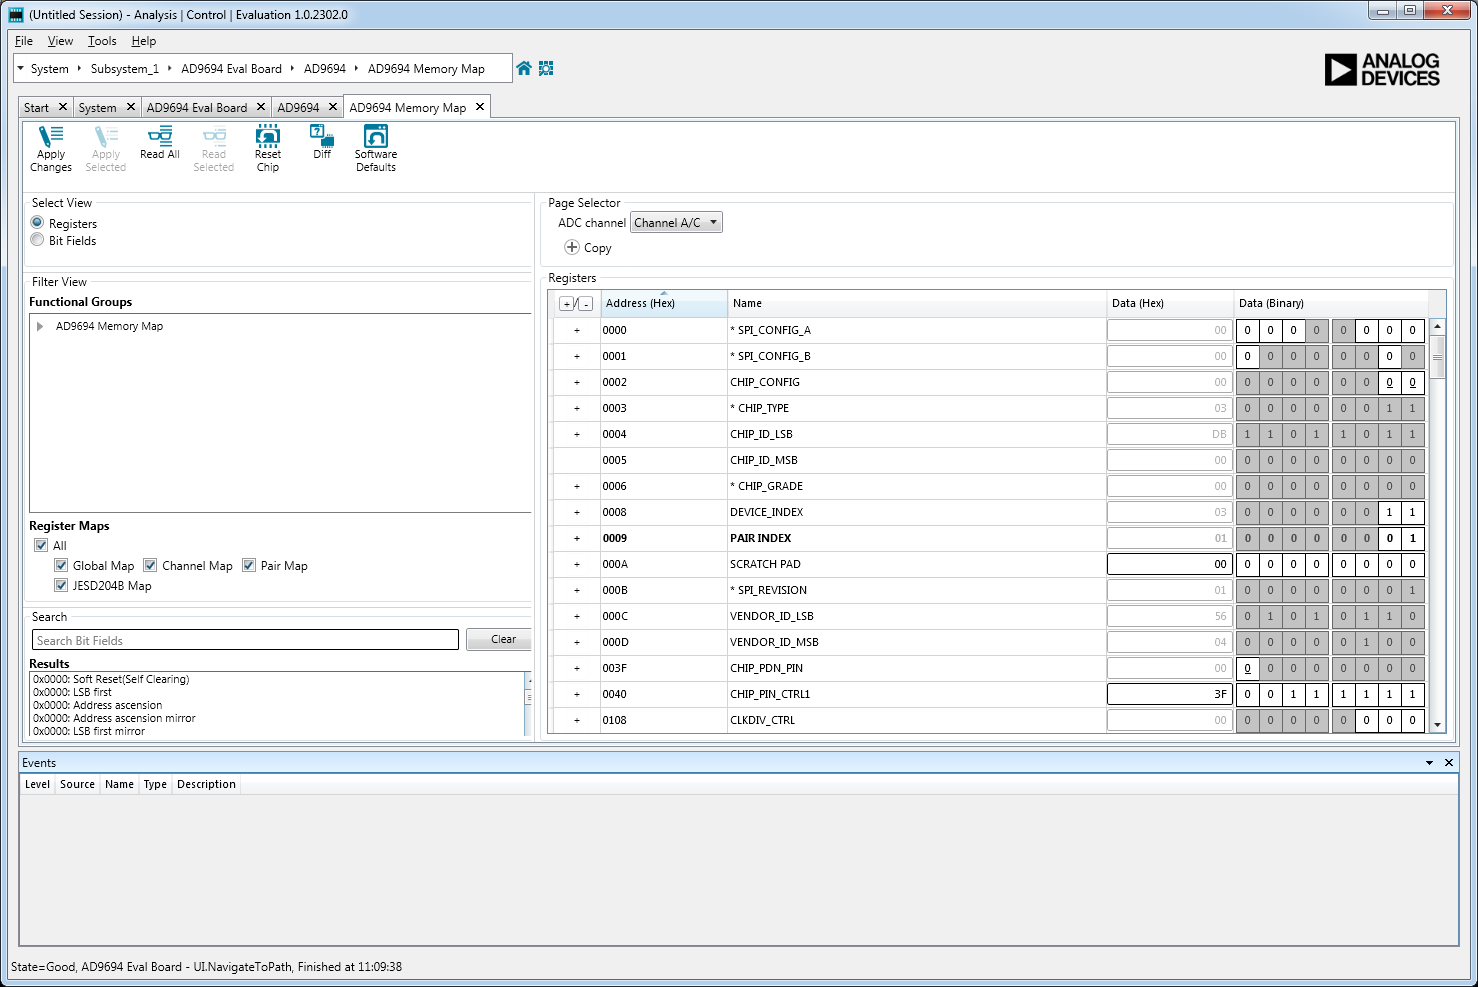Open the Tools menu
1478x987 pixels.
(102, 41)
